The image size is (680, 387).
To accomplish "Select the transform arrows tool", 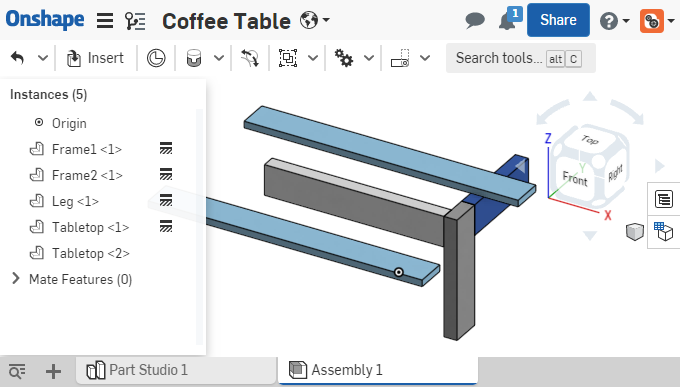I will 250,58.
